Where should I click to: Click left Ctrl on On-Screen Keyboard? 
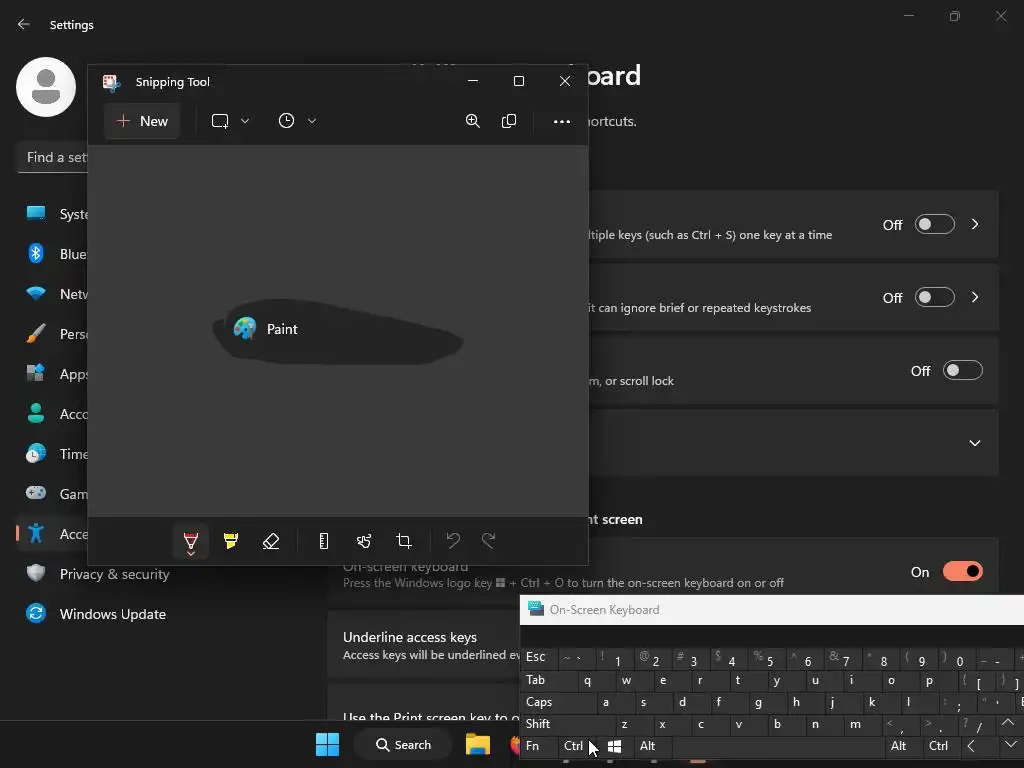tap(573, 746)
